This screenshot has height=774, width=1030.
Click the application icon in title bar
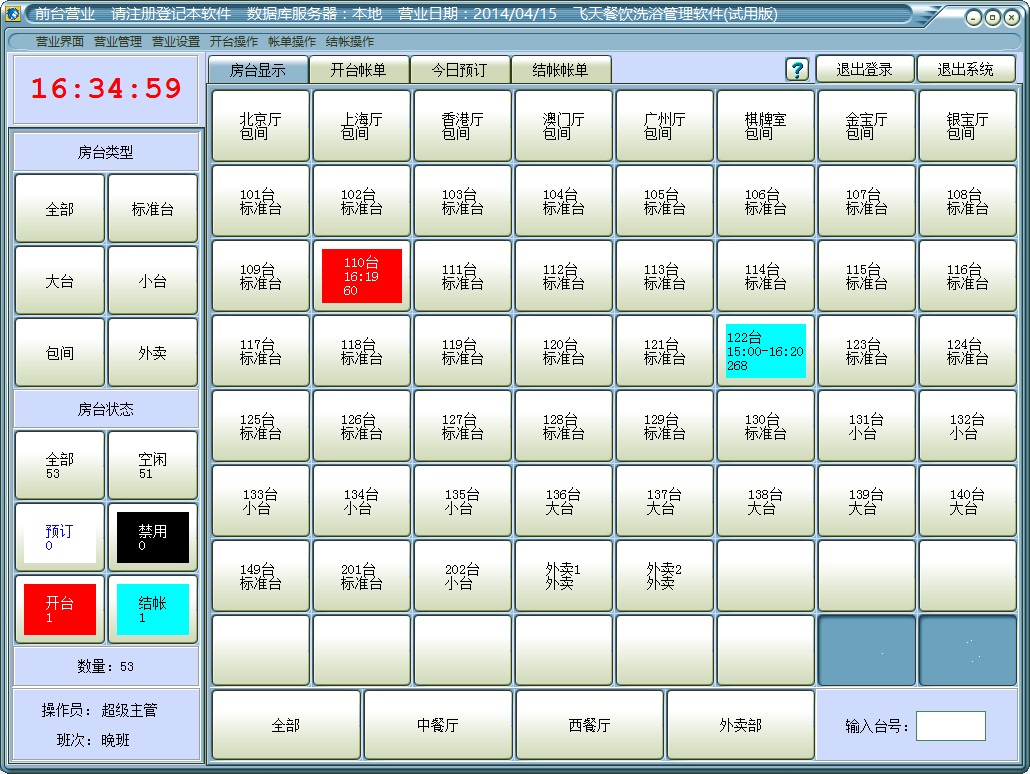pos(13,14)
